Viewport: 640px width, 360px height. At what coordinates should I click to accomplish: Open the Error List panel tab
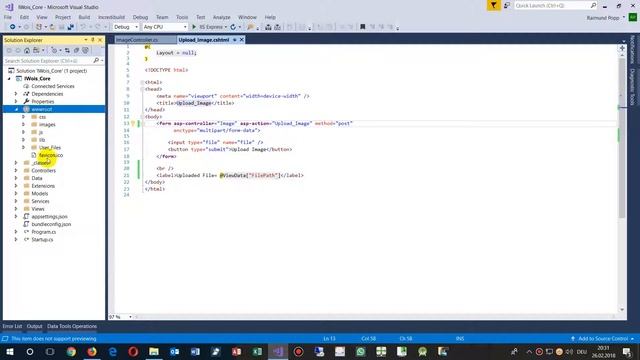(x=12, y=326)
